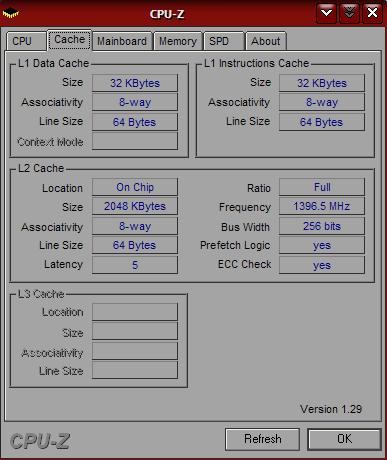
Task: Click the Context Mode label
Action: click(x=50, y=142)
